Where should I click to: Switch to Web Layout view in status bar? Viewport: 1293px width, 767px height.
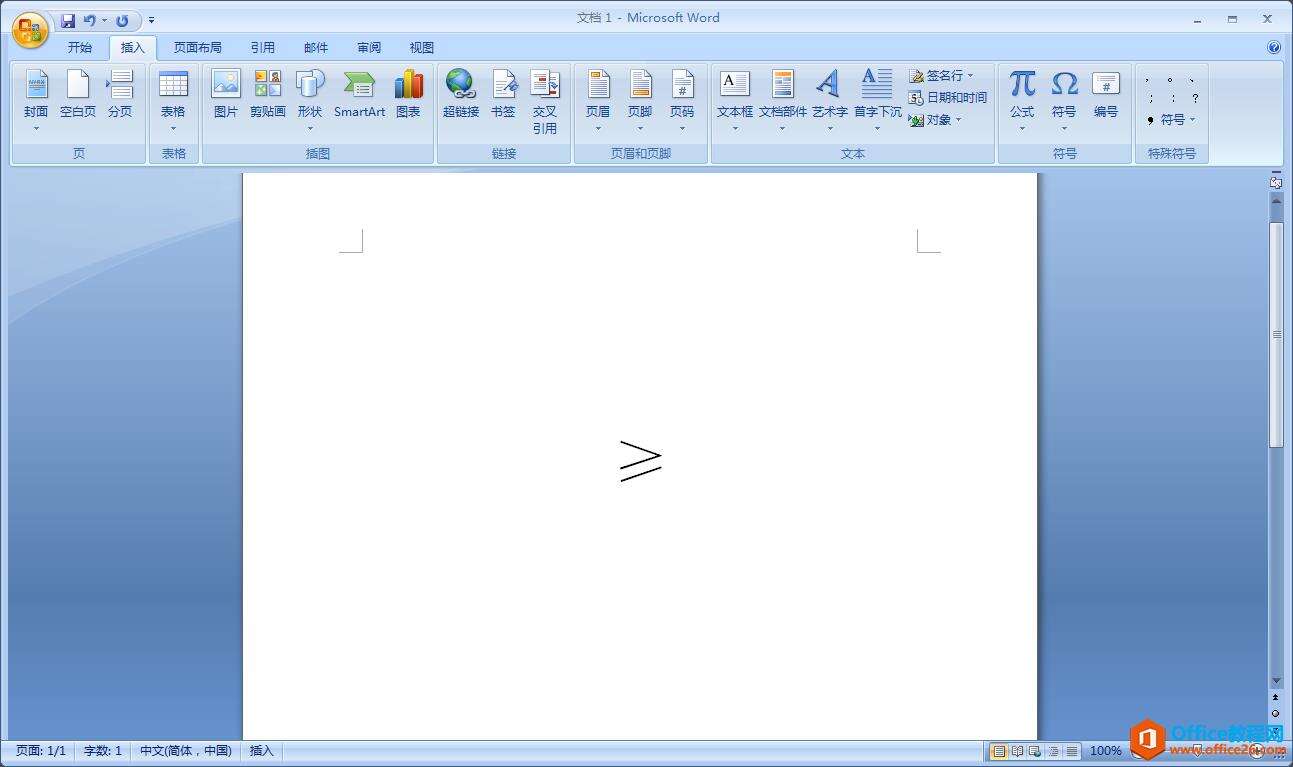1035,751
